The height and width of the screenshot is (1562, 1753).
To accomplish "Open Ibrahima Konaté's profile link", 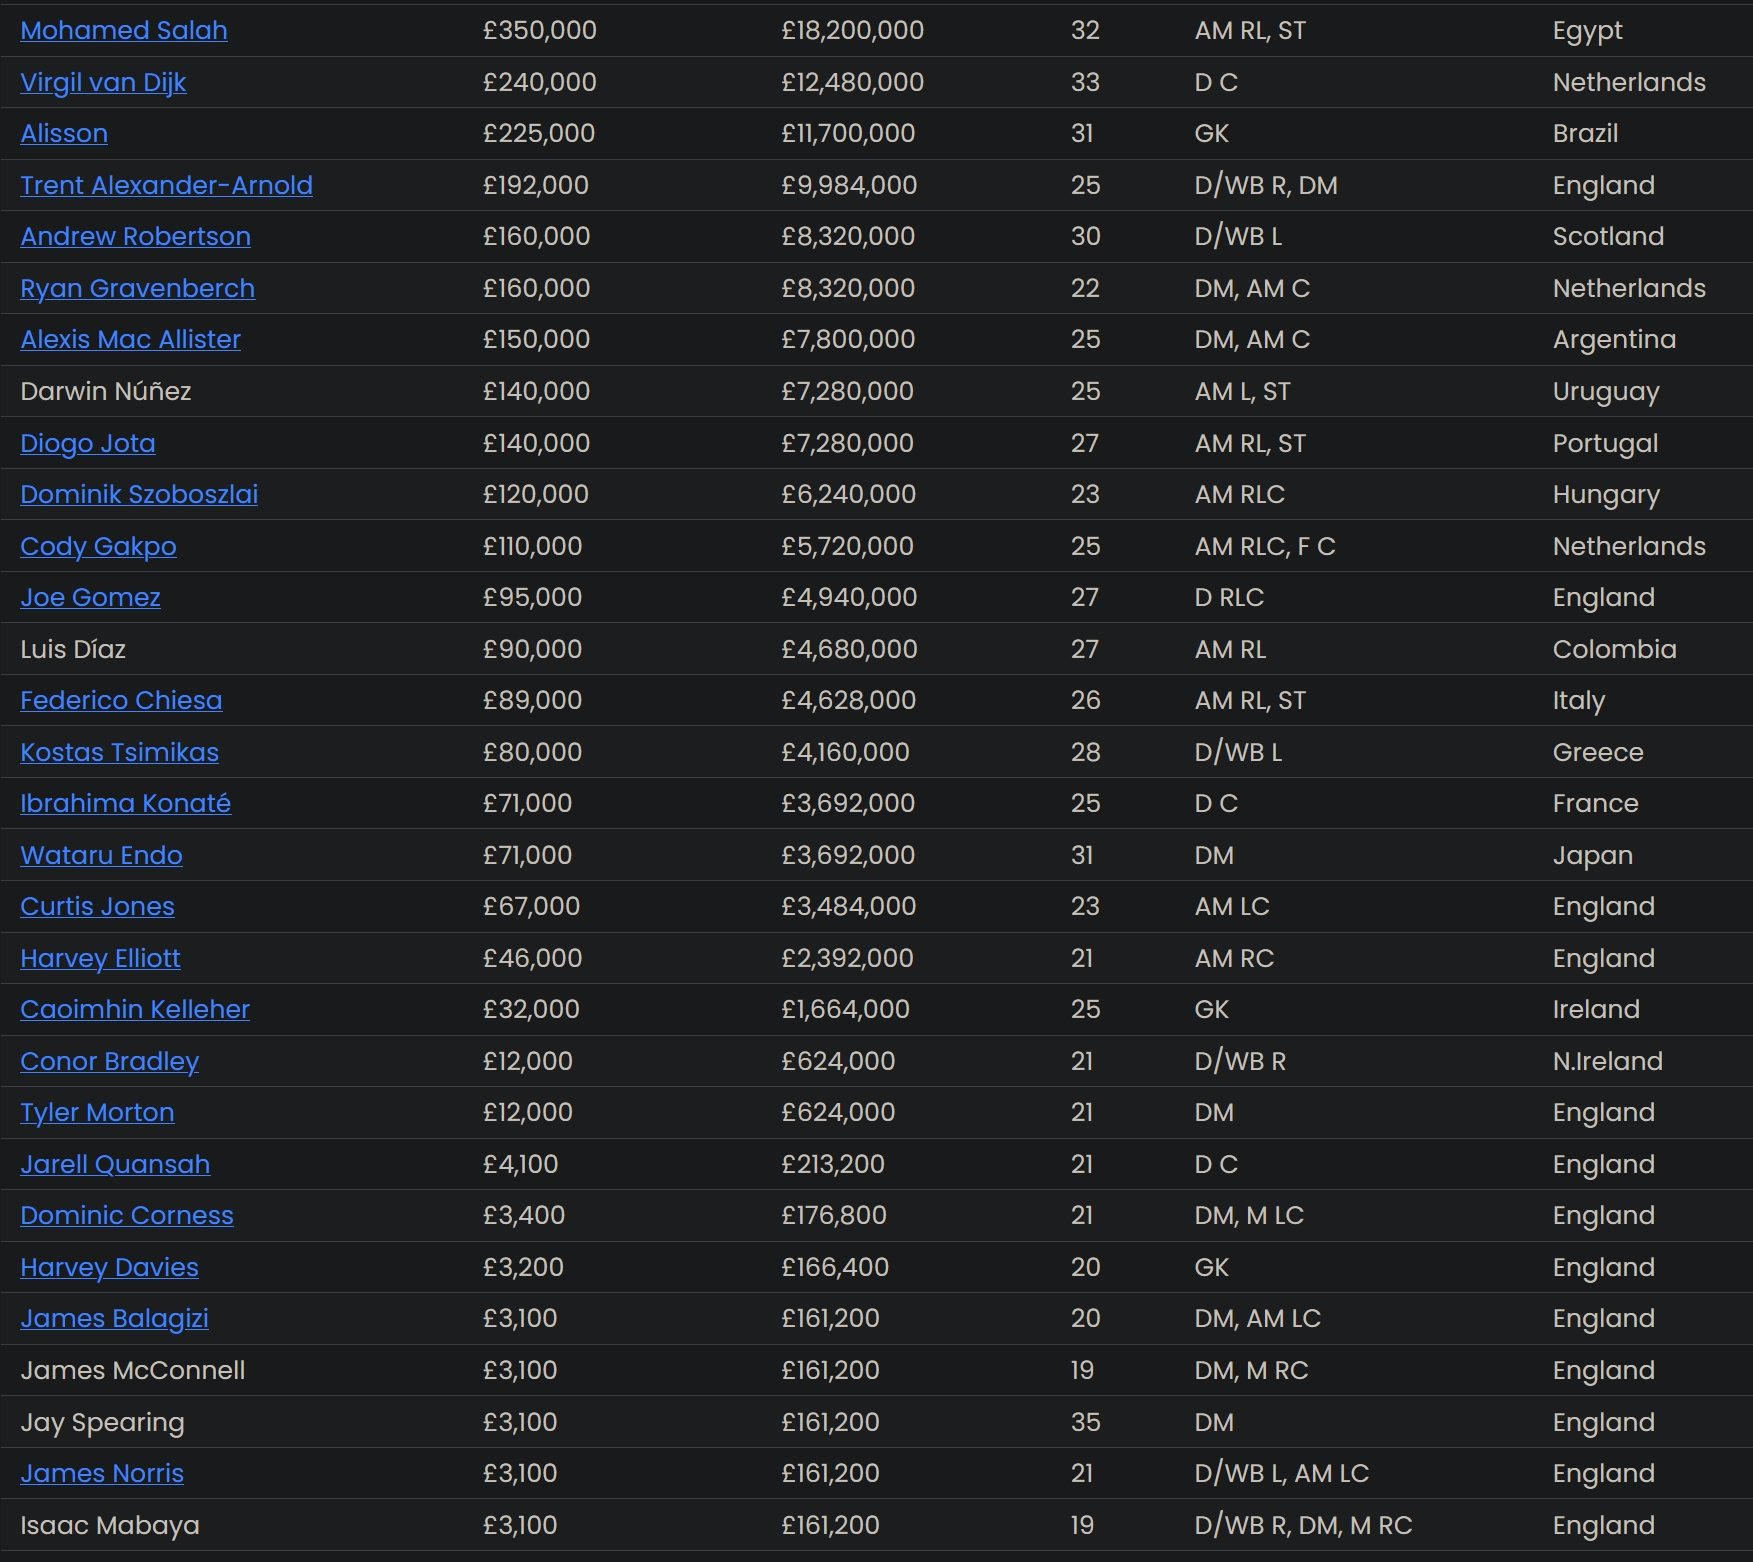I will [125, 803].
